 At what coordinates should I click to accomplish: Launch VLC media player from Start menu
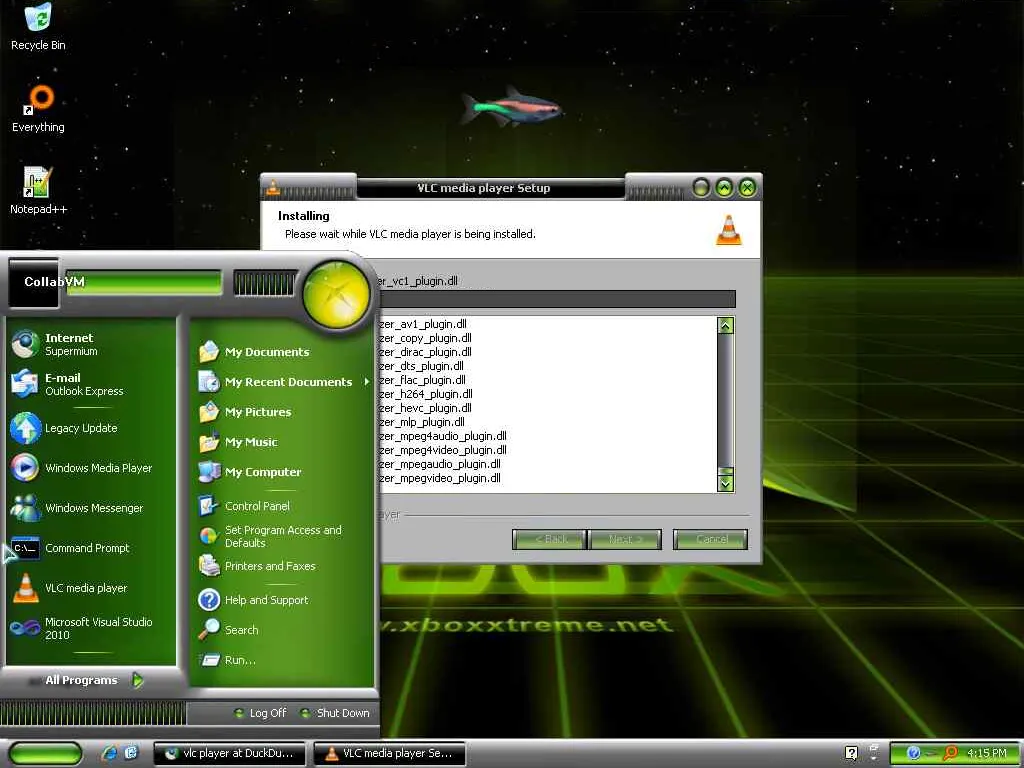click(91, 588)
